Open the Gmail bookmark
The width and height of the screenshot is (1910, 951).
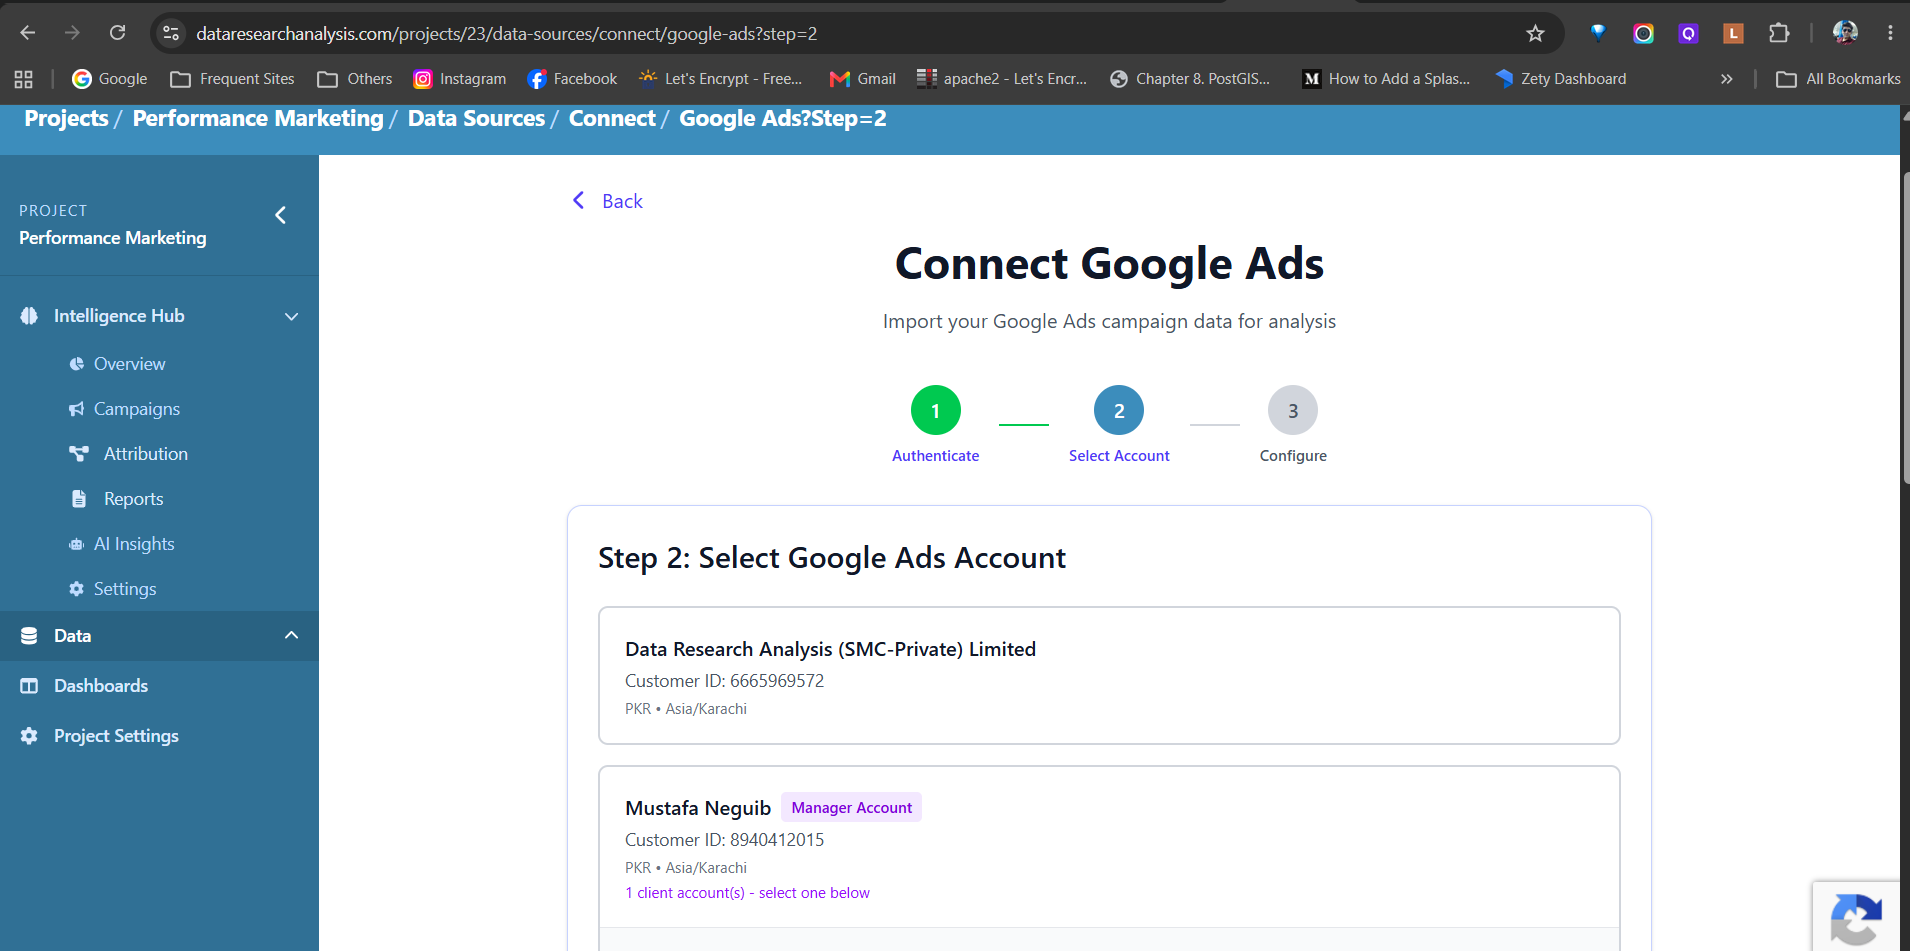click(863, 79)
